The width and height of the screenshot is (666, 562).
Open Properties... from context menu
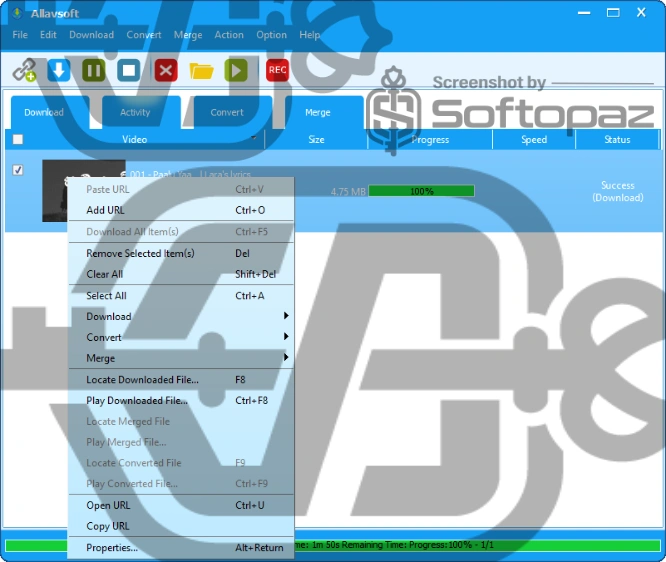(181, 548)
